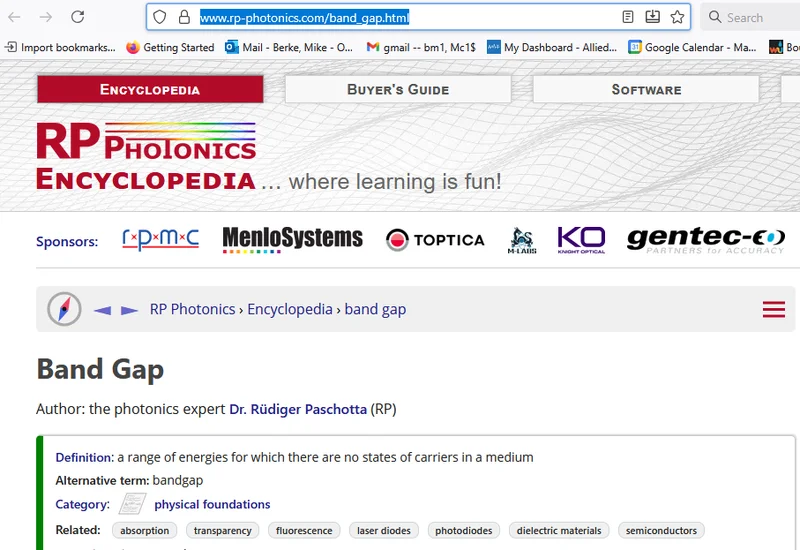Open related term semiconductors

tap(661, 531)
